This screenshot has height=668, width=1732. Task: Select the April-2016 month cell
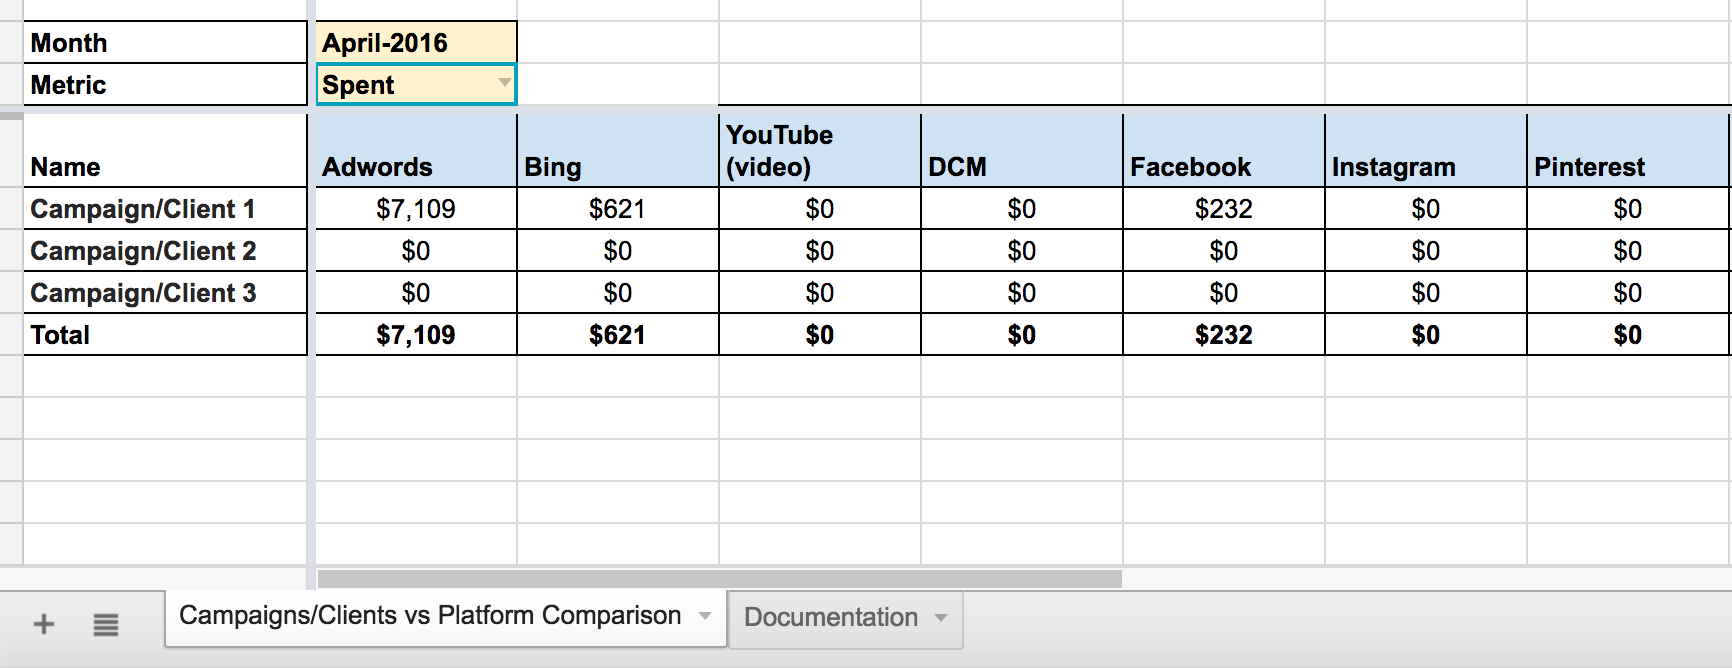tap(416, 43)
